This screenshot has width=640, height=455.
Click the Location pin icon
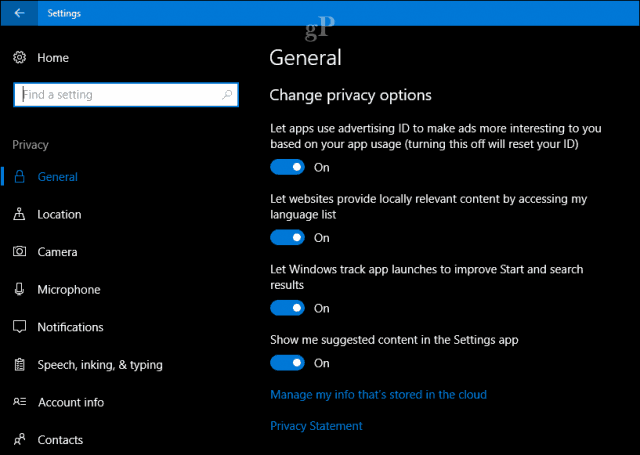click(x=19, y=214)
